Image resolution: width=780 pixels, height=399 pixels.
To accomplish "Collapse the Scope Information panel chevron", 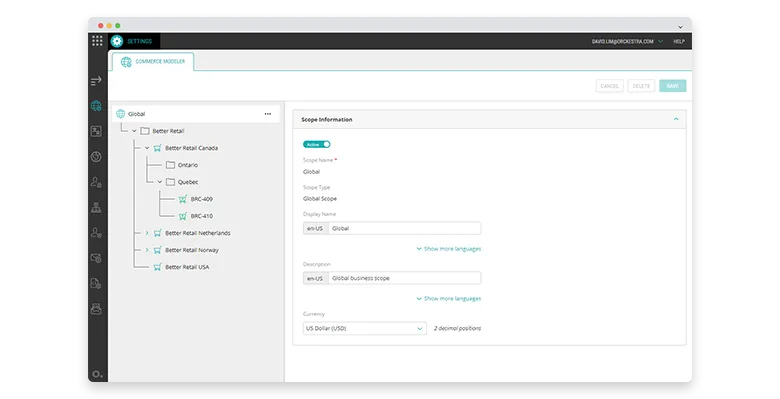I will coord(676,119).
